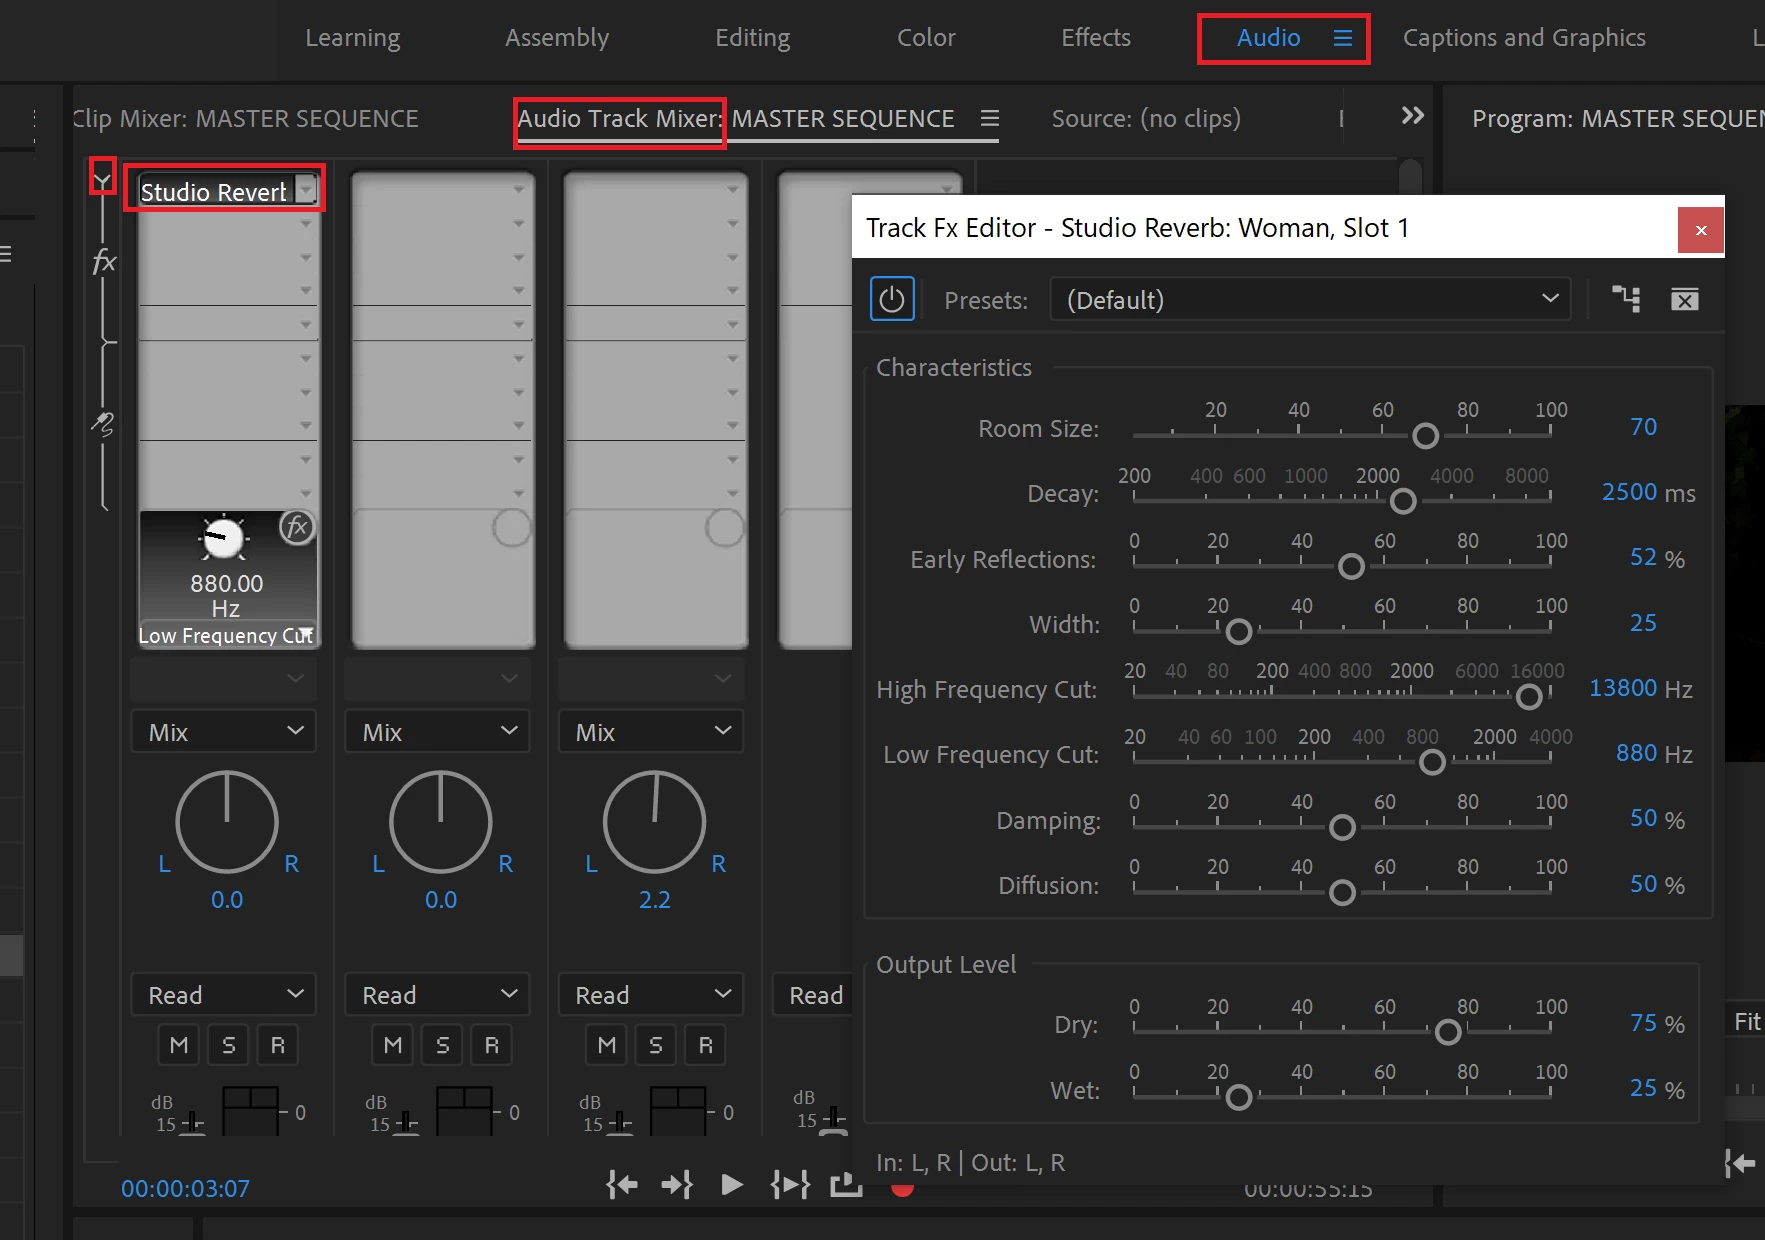Edit High Frequency Cut value 13800
1765x1240 pixels.
[x=1623, y=688]
